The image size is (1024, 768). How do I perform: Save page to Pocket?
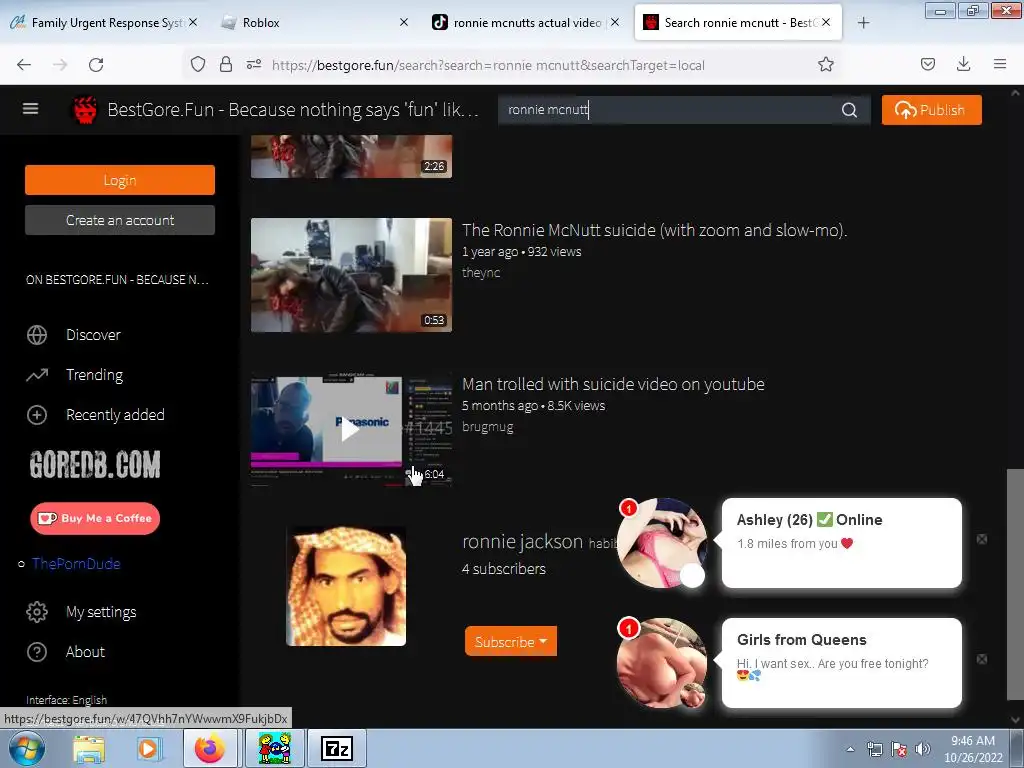click(x=927, y=64)
